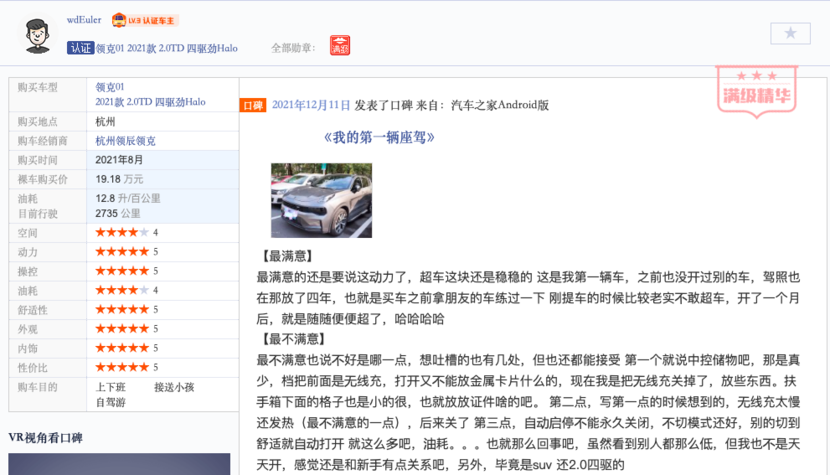Click the 购车经销商 row label
The height and width of the screenshot is (475, 830).
42,141
